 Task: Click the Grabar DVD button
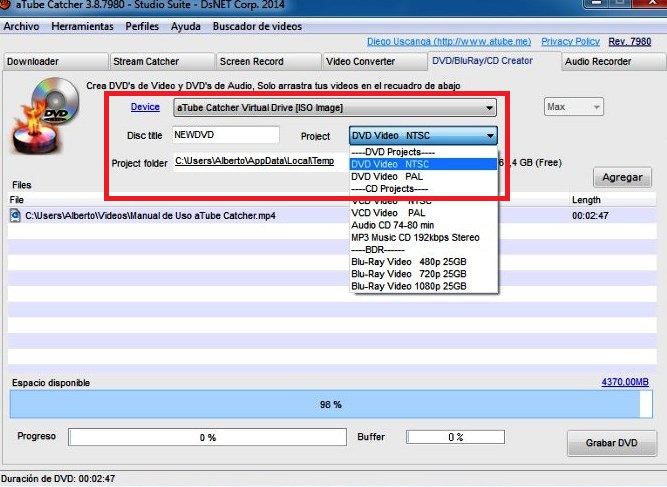612,443
